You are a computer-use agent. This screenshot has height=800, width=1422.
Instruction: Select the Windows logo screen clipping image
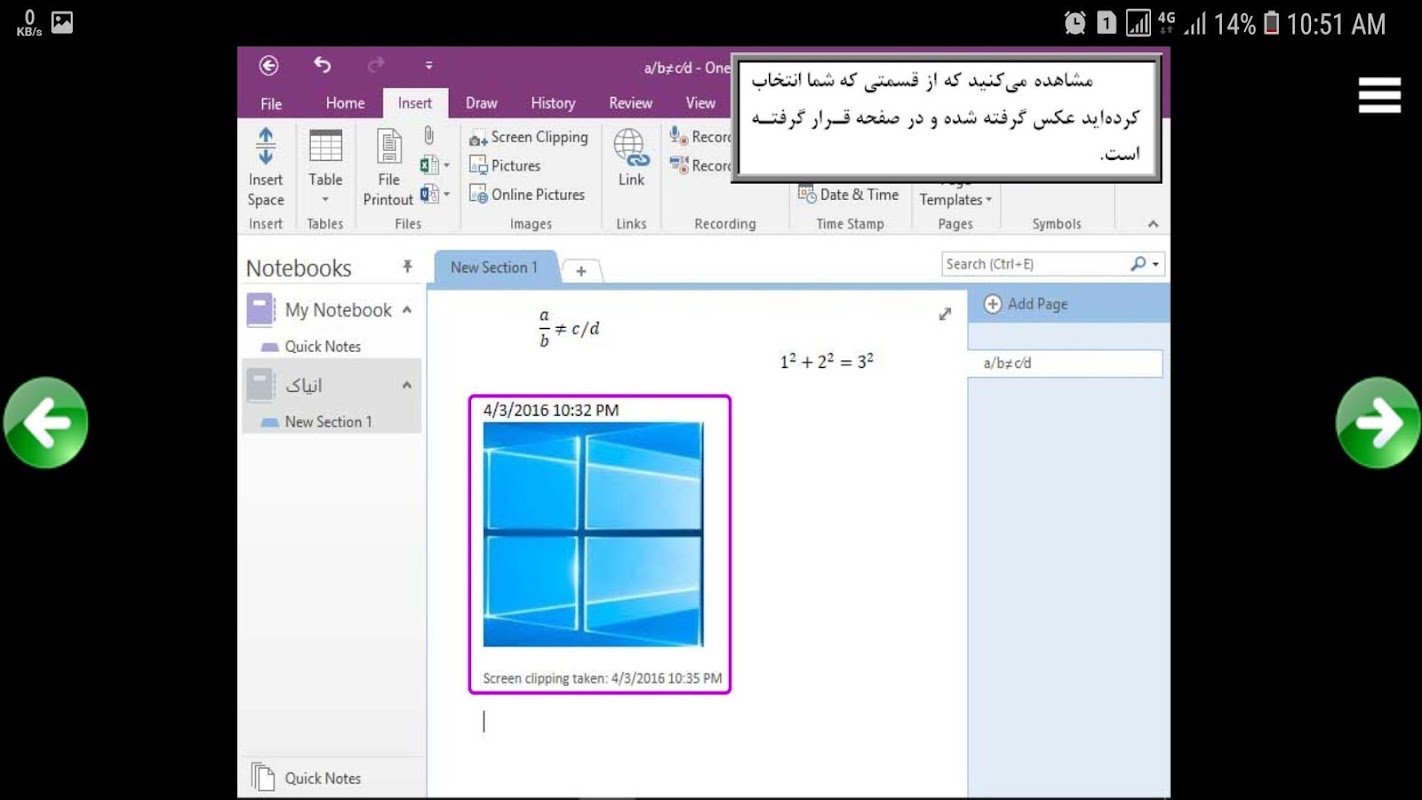(x=593, y=534)
